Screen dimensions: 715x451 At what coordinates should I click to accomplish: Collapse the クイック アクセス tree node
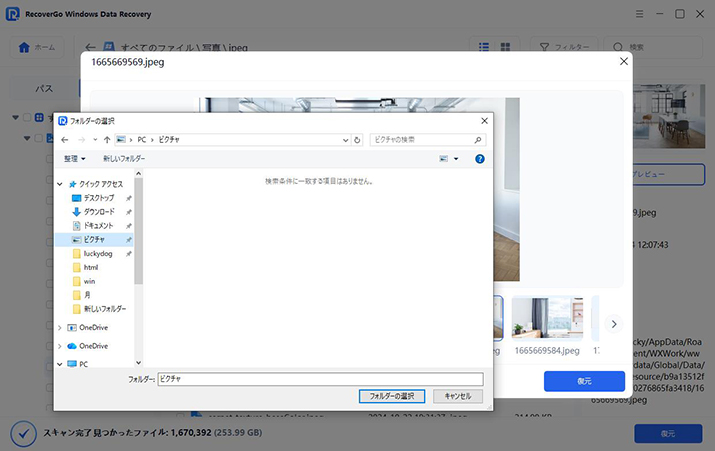[60, 184]
